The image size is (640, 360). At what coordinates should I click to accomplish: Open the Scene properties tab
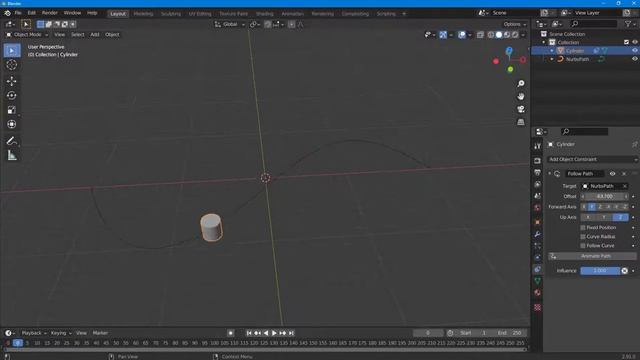(538, 196)
